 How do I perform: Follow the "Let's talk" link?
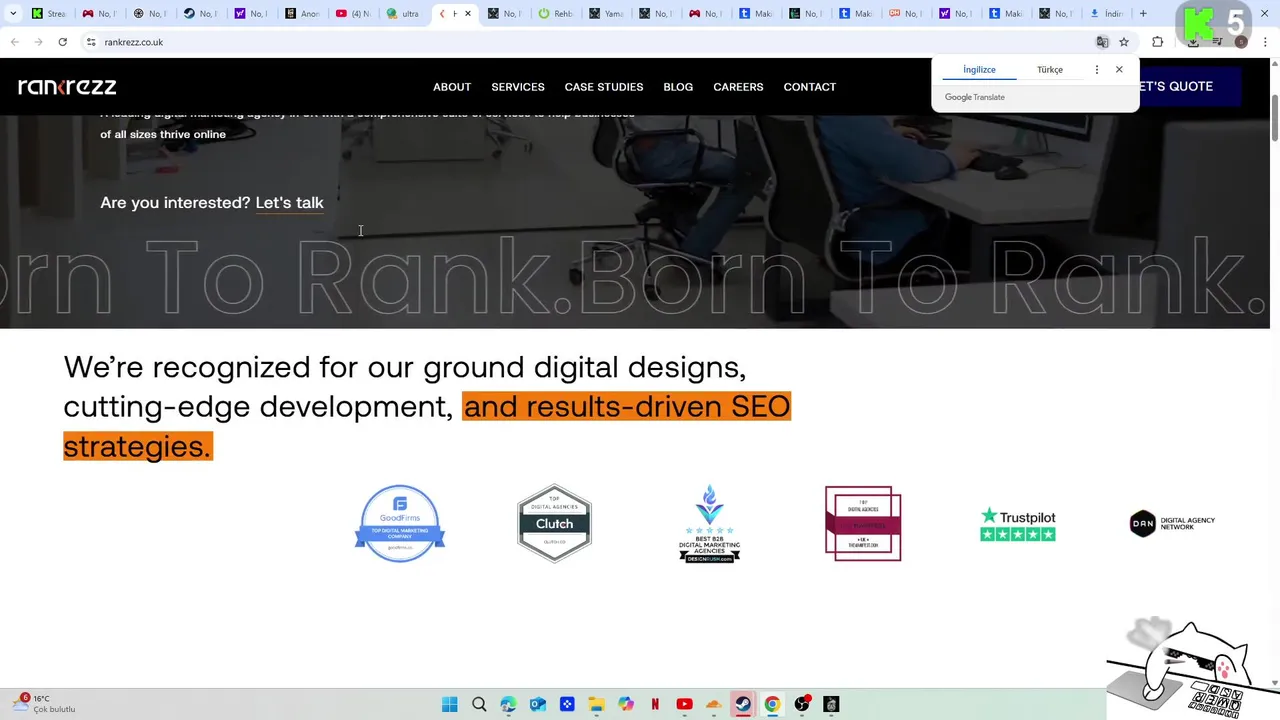[x=289, y=203]
